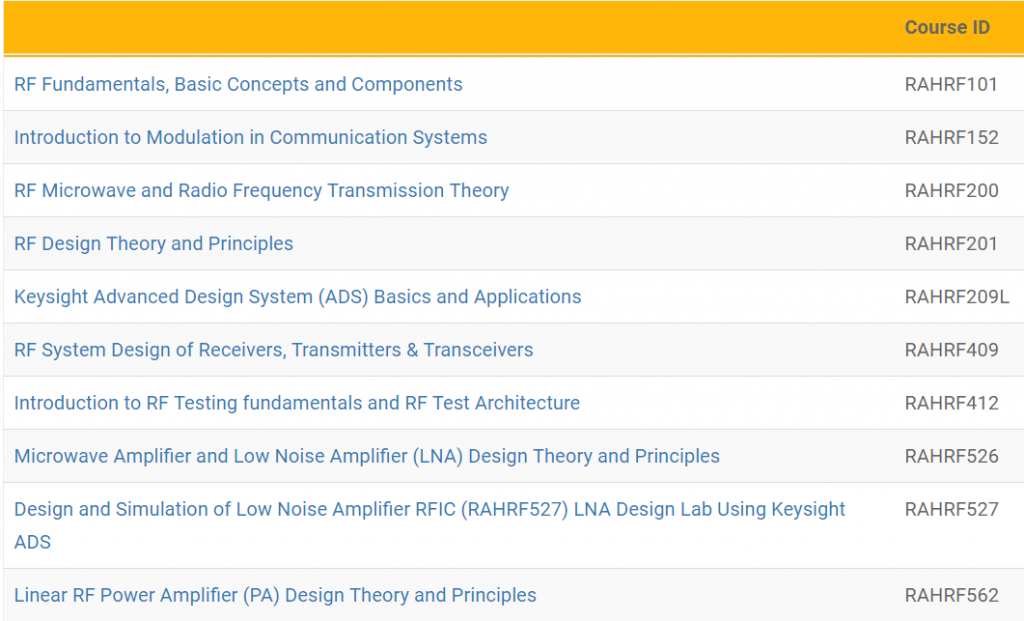The height and width of the screenshot is (621, 1024).
Task: Open RF Fundamentals, Basic Concepts and Components link
Action: coord(238,85)
